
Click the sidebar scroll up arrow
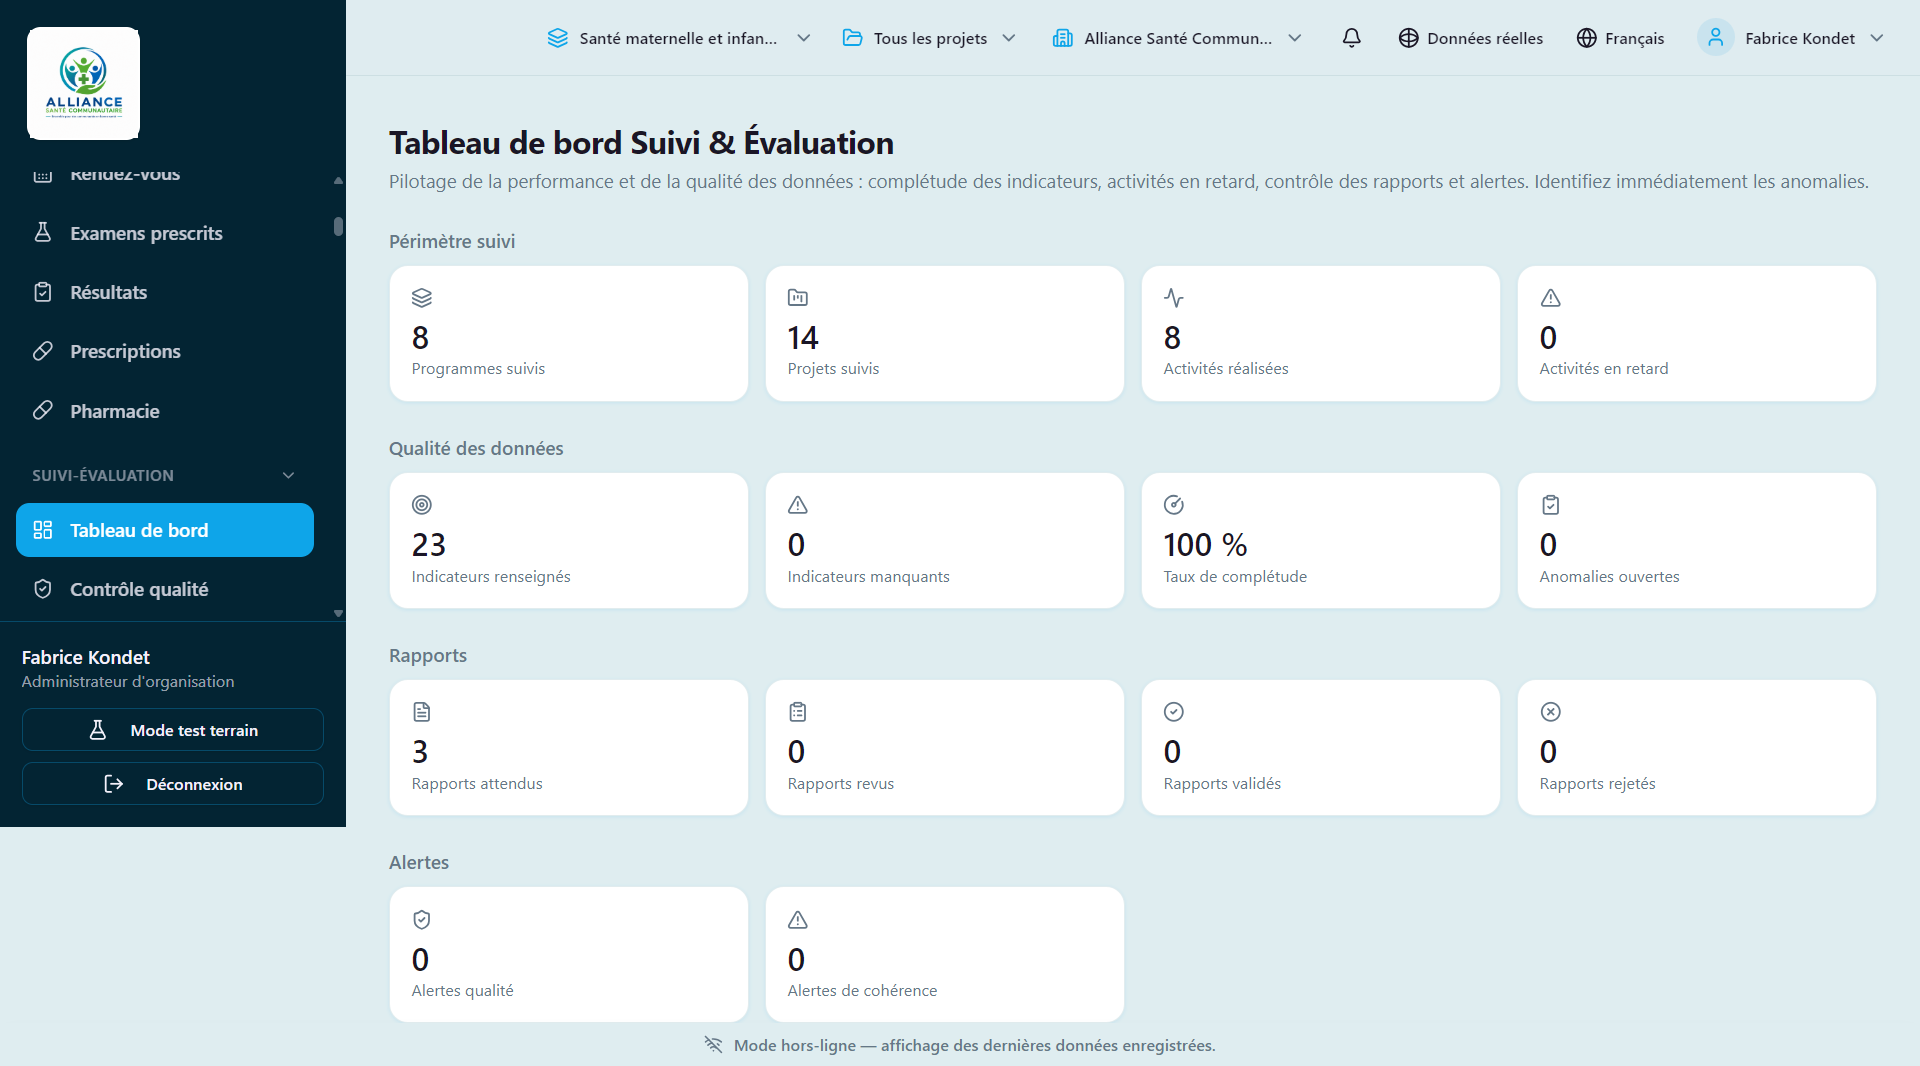(338, 180)
